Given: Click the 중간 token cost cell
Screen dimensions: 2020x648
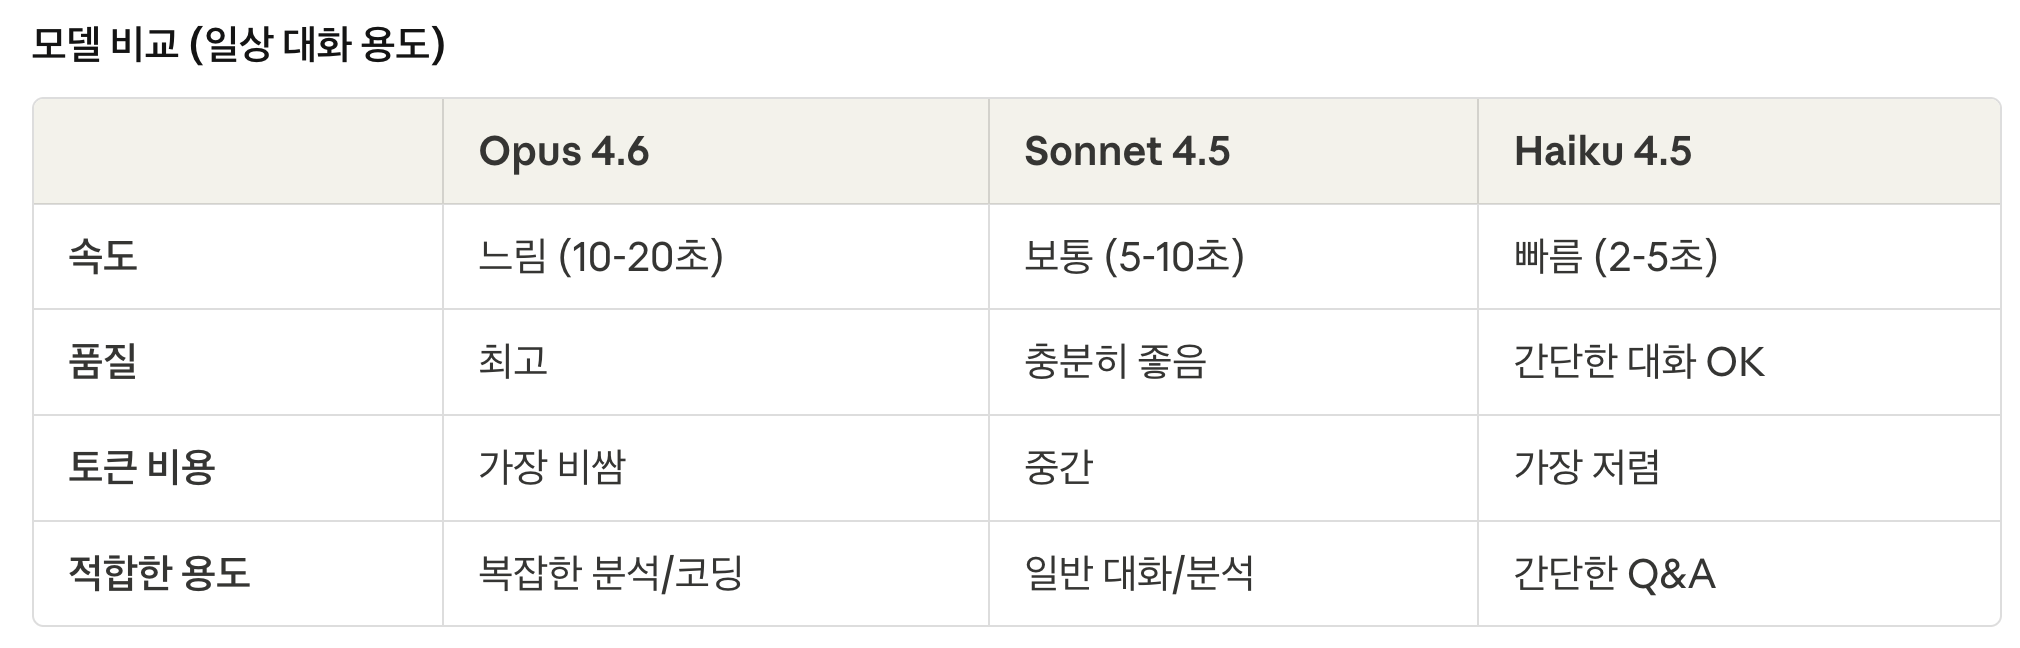Looking at the screenshot, I should pos(1058,467).
